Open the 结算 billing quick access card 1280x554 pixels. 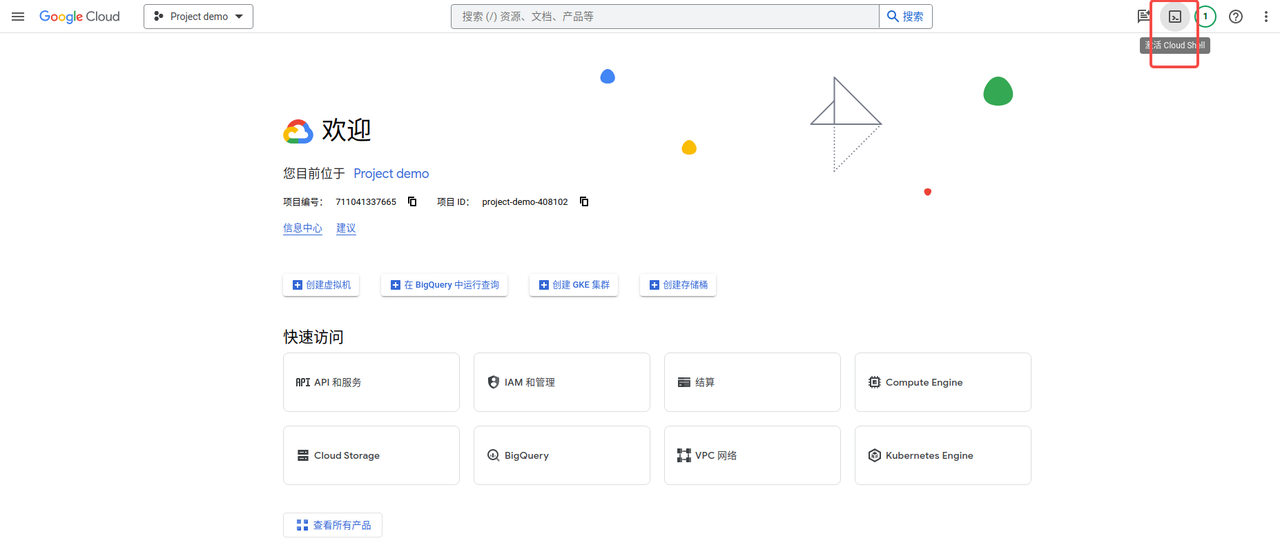coord(752,382)
